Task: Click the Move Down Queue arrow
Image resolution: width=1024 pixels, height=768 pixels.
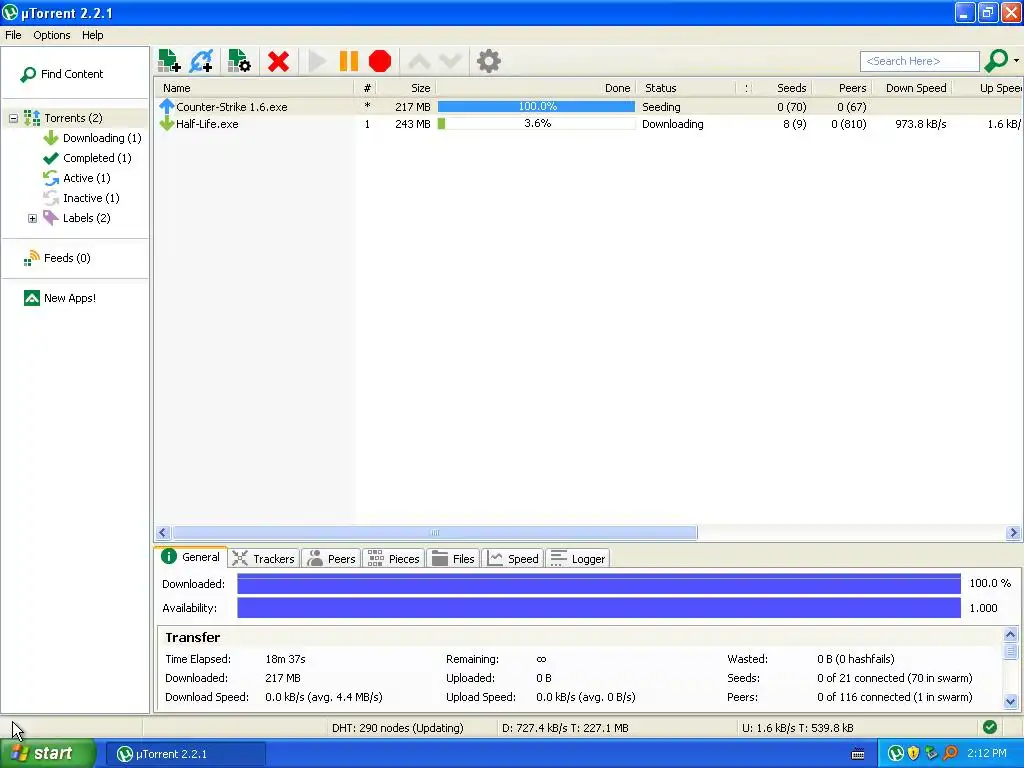Action: tap(451, 61)
